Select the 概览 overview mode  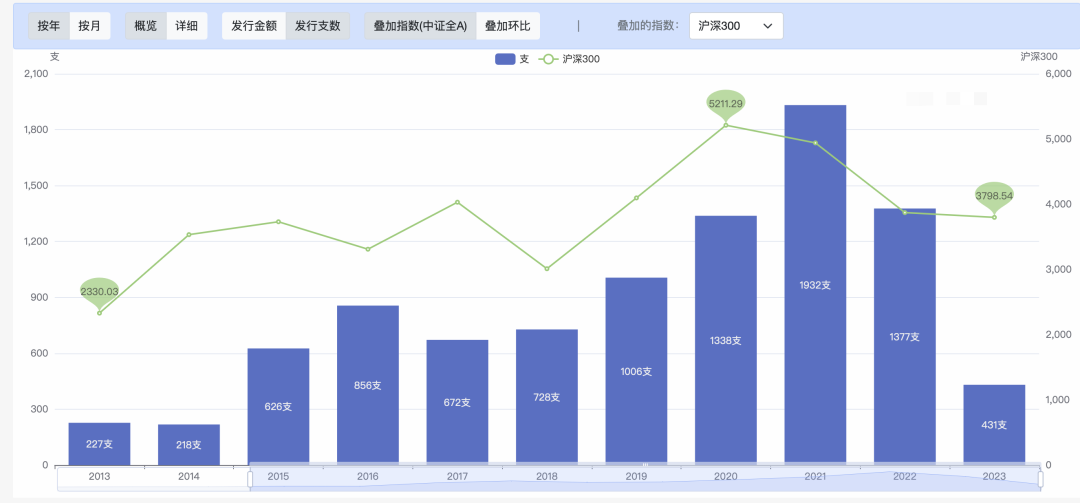point(145,26)
